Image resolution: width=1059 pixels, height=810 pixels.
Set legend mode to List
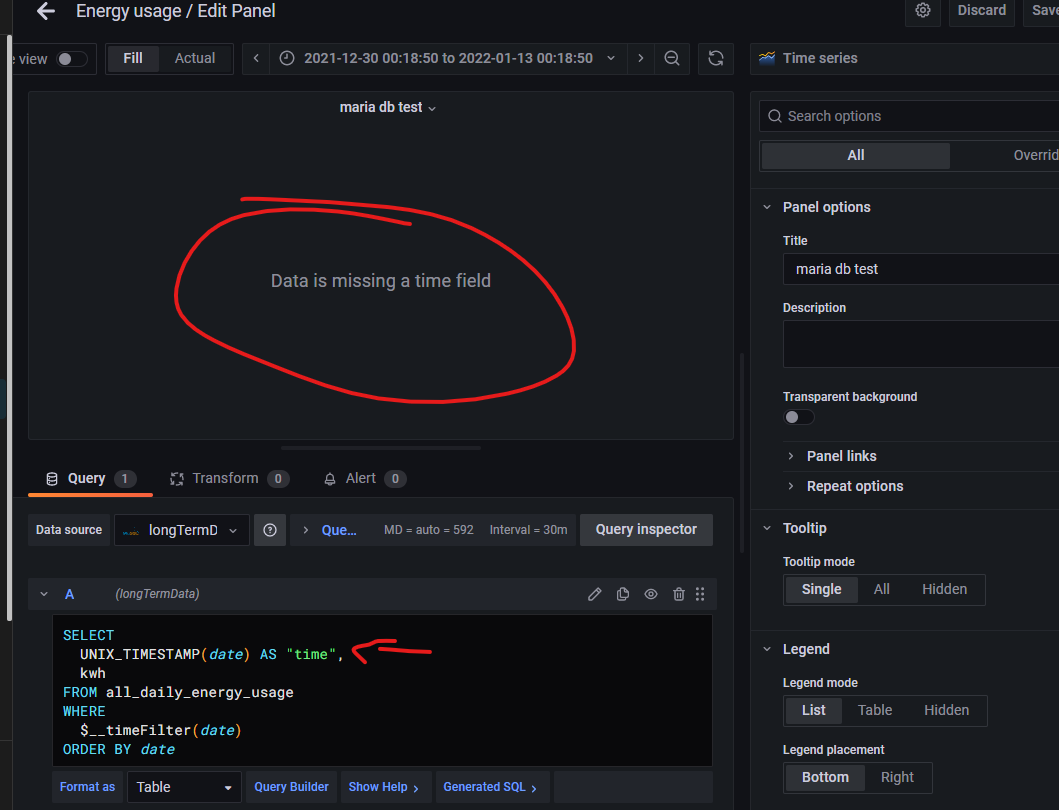pyautogui.click(x=813, y=711)
